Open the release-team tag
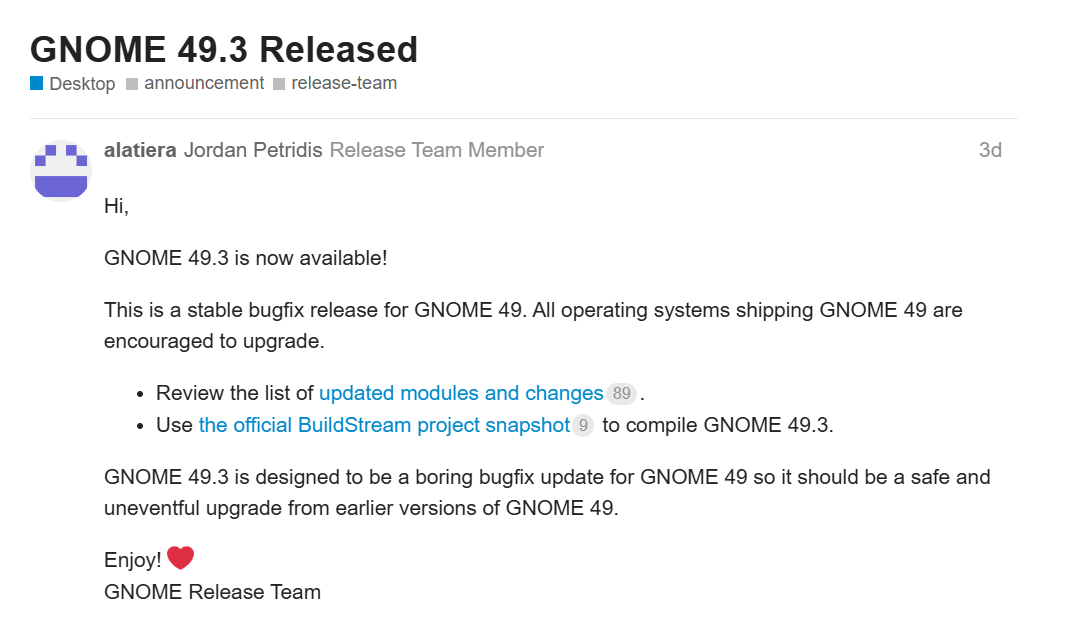Screen dimensions: 1075x623 pyautogui.click(x=344, y=83)
